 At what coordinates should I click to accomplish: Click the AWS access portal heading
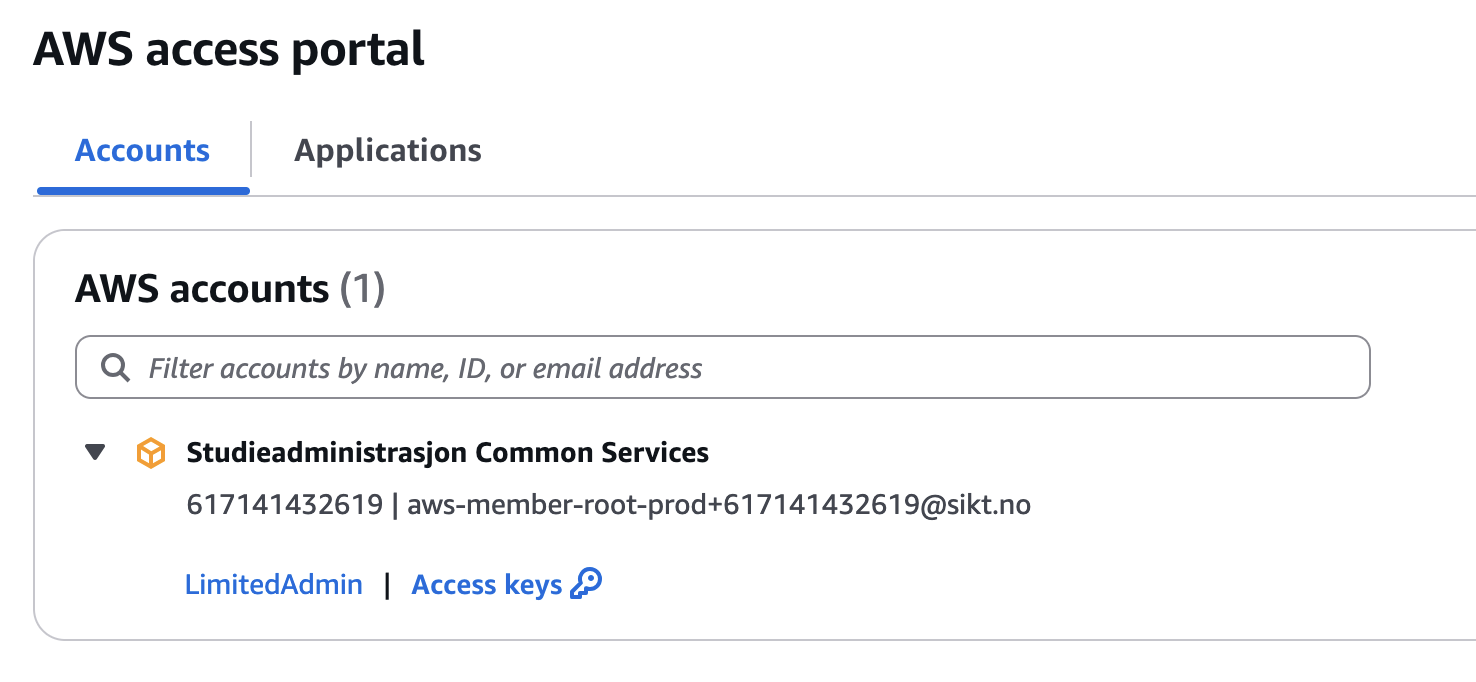[x=229, y=48]
